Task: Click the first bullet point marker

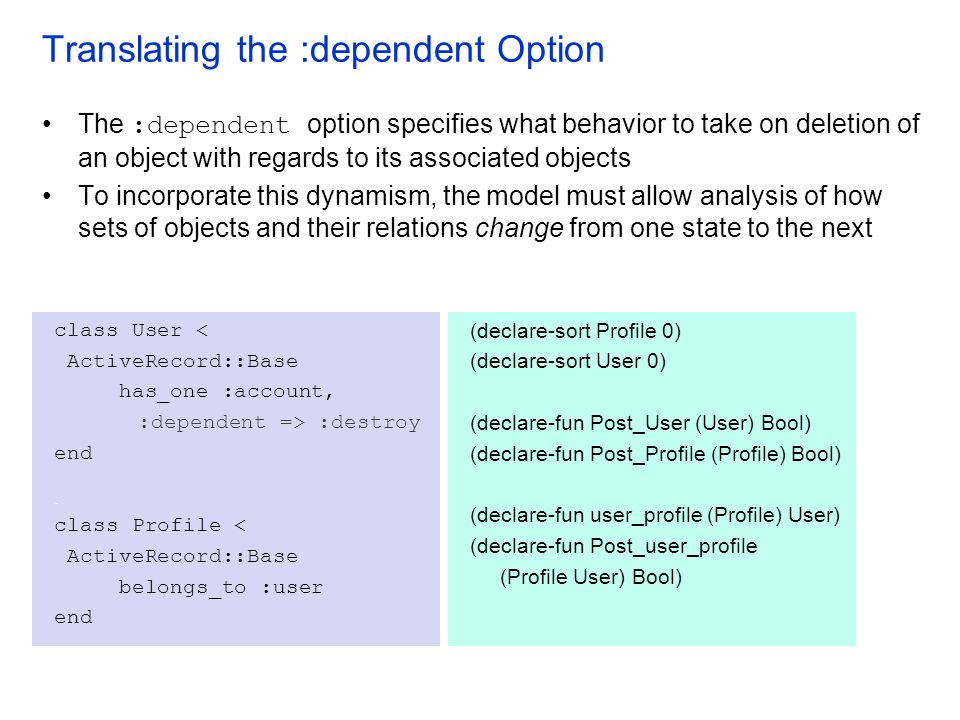Action: pos(47,124)
